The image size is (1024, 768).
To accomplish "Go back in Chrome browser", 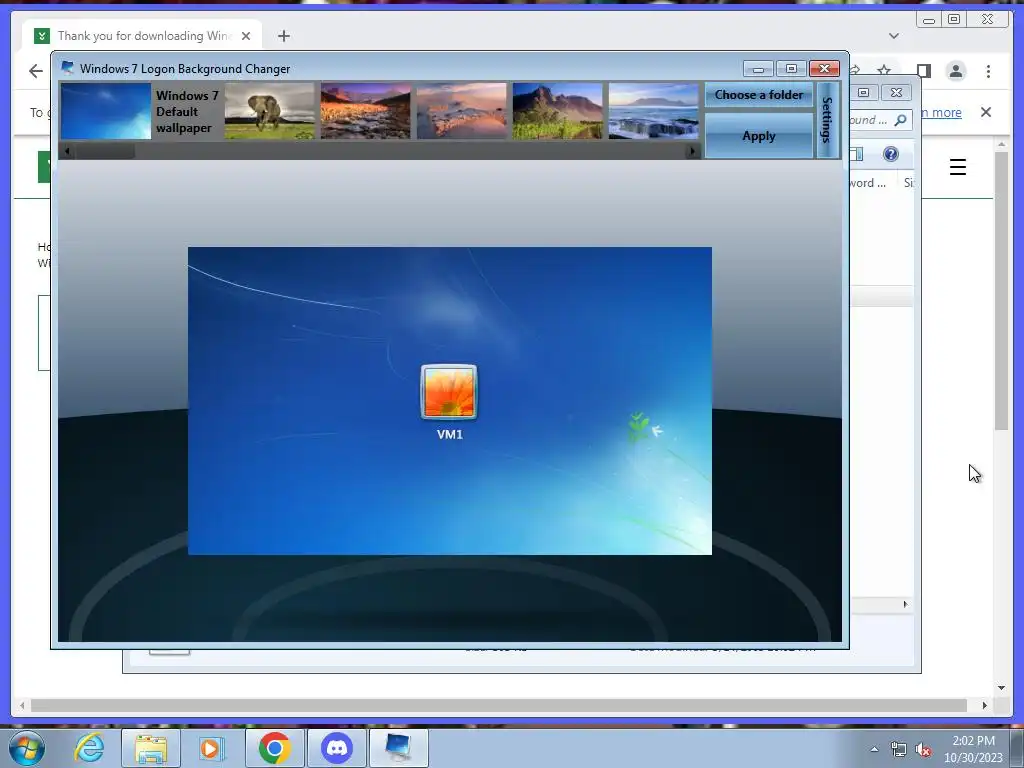I will tap(36, 71).
